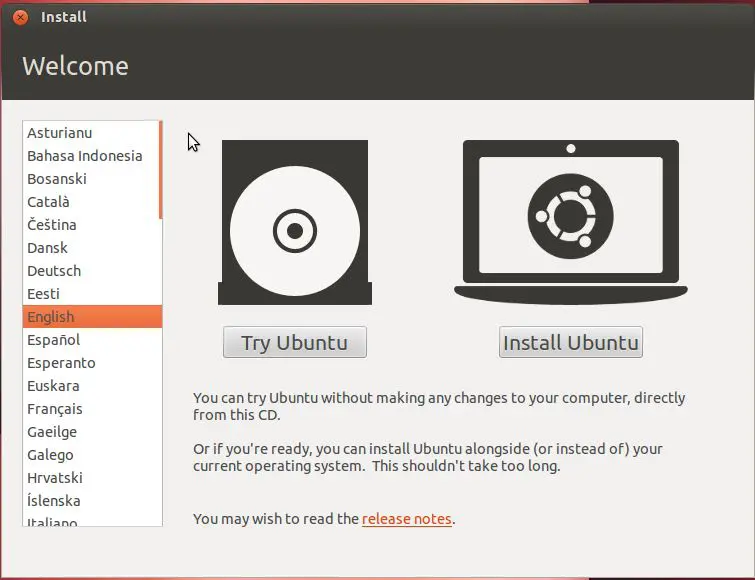
Task: Select Eesti language
Action: [91, 294]
